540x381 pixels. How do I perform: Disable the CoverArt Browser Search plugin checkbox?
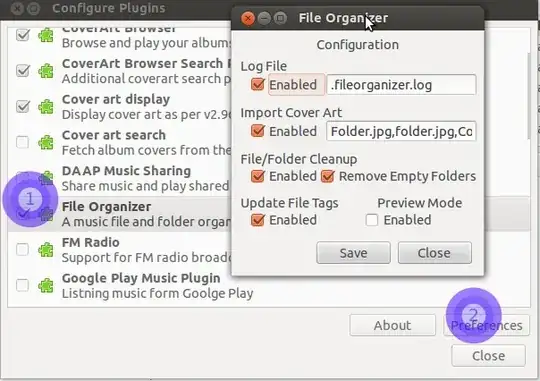(23, 71)
